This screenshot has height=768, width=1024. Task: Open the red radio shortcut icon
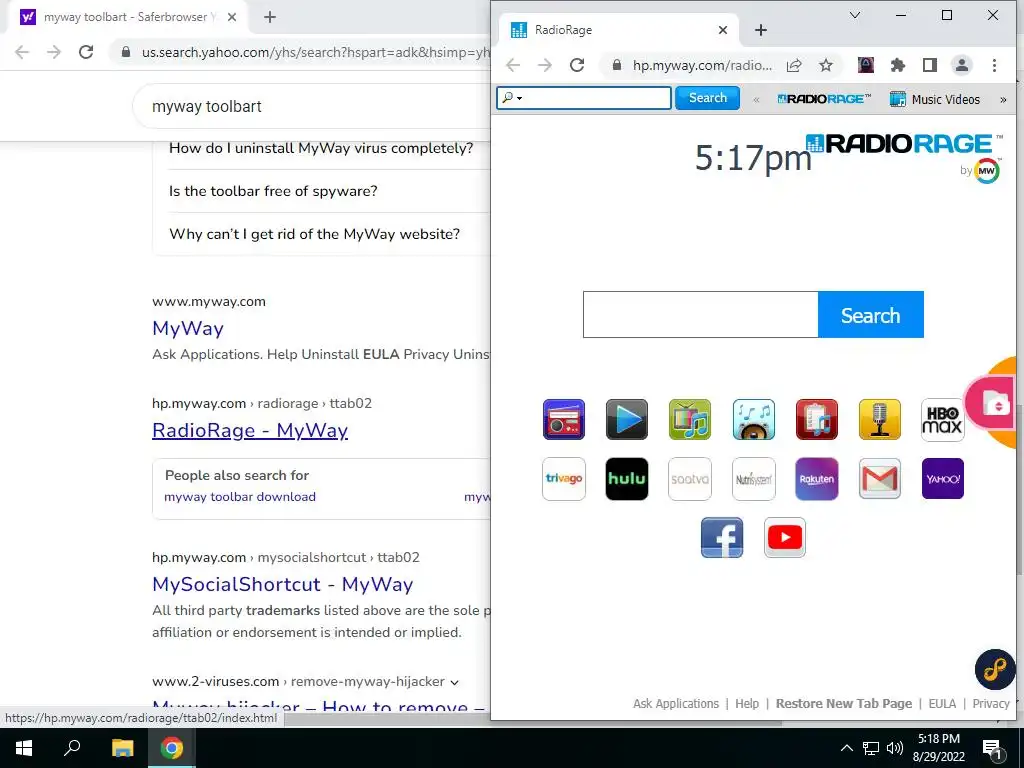pyautogui.click(x=564, y=419)
